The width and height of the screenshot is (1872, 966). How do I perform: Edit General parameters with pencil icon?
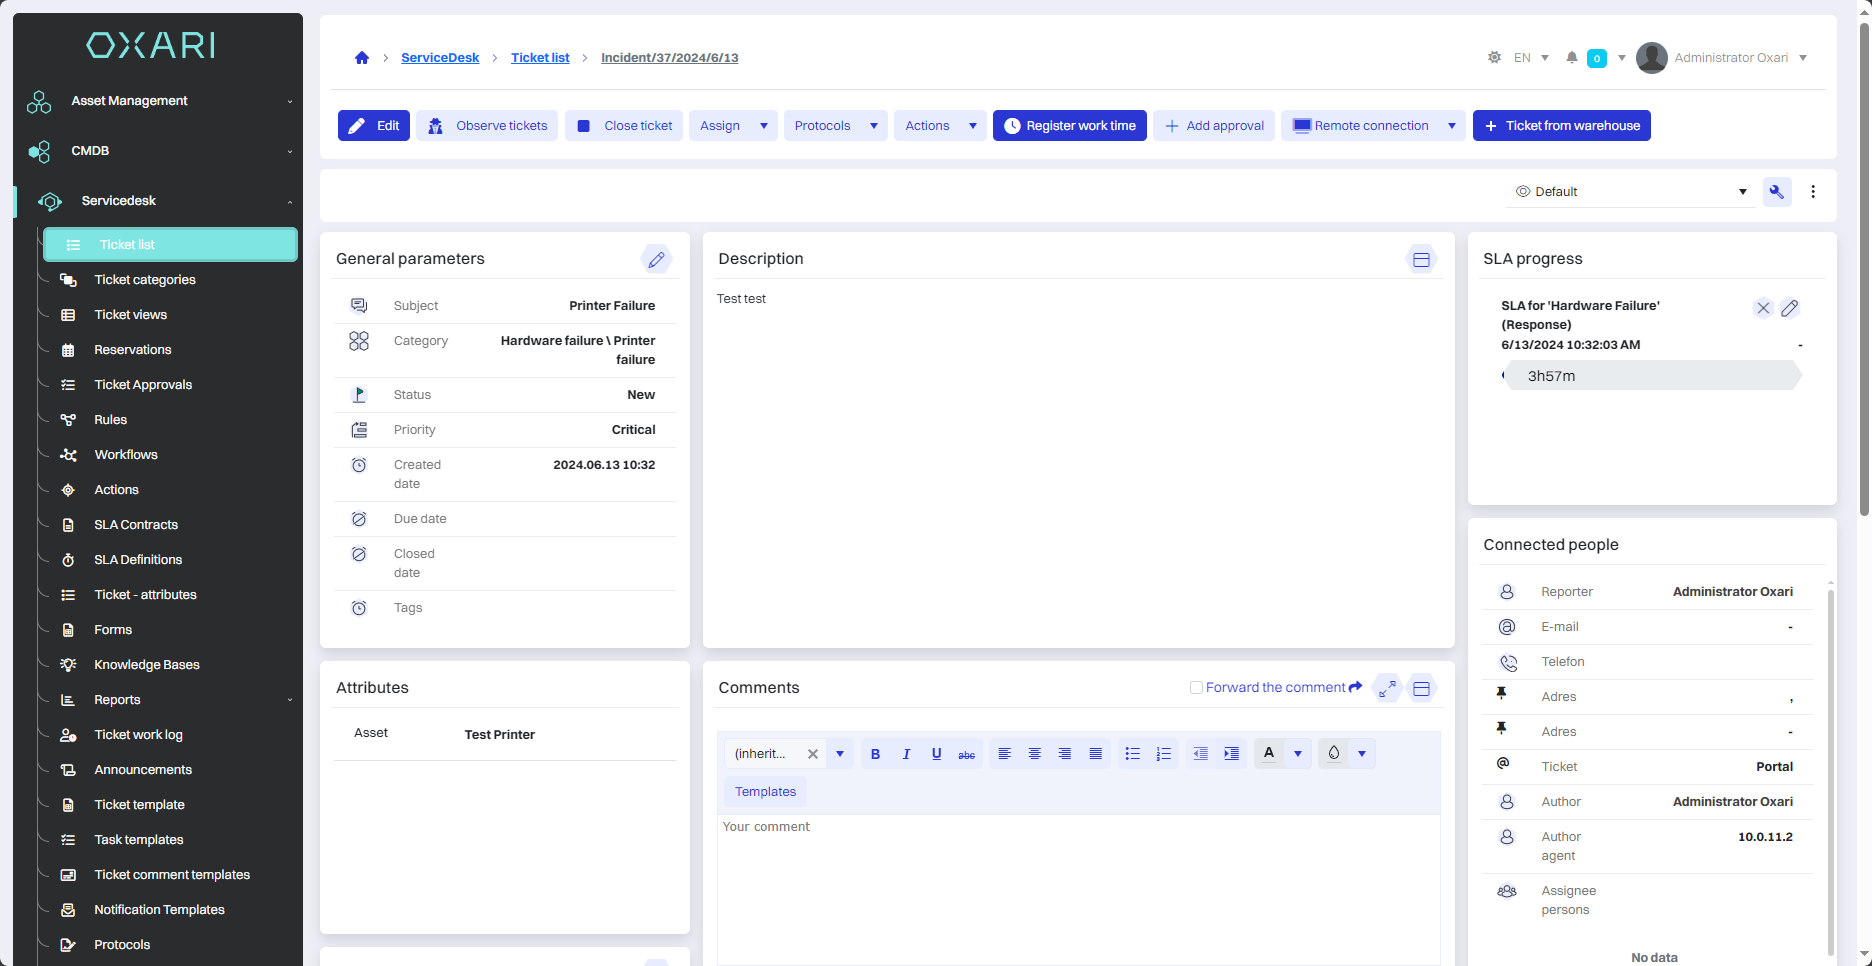(x=656, y=260)
